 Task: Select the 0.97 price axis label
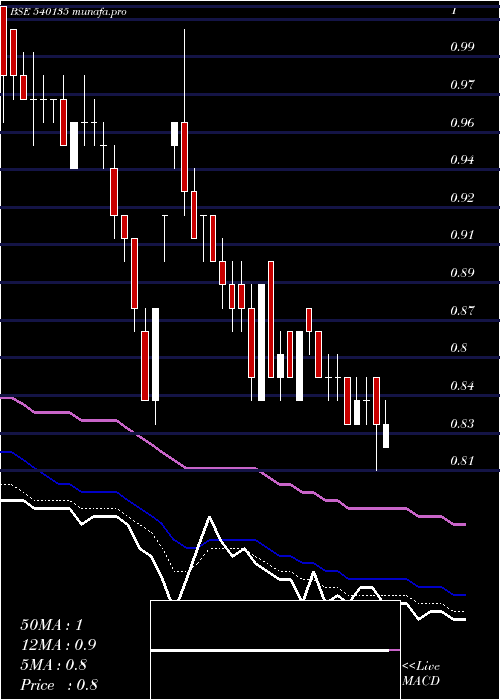click(x=462, y=84)
